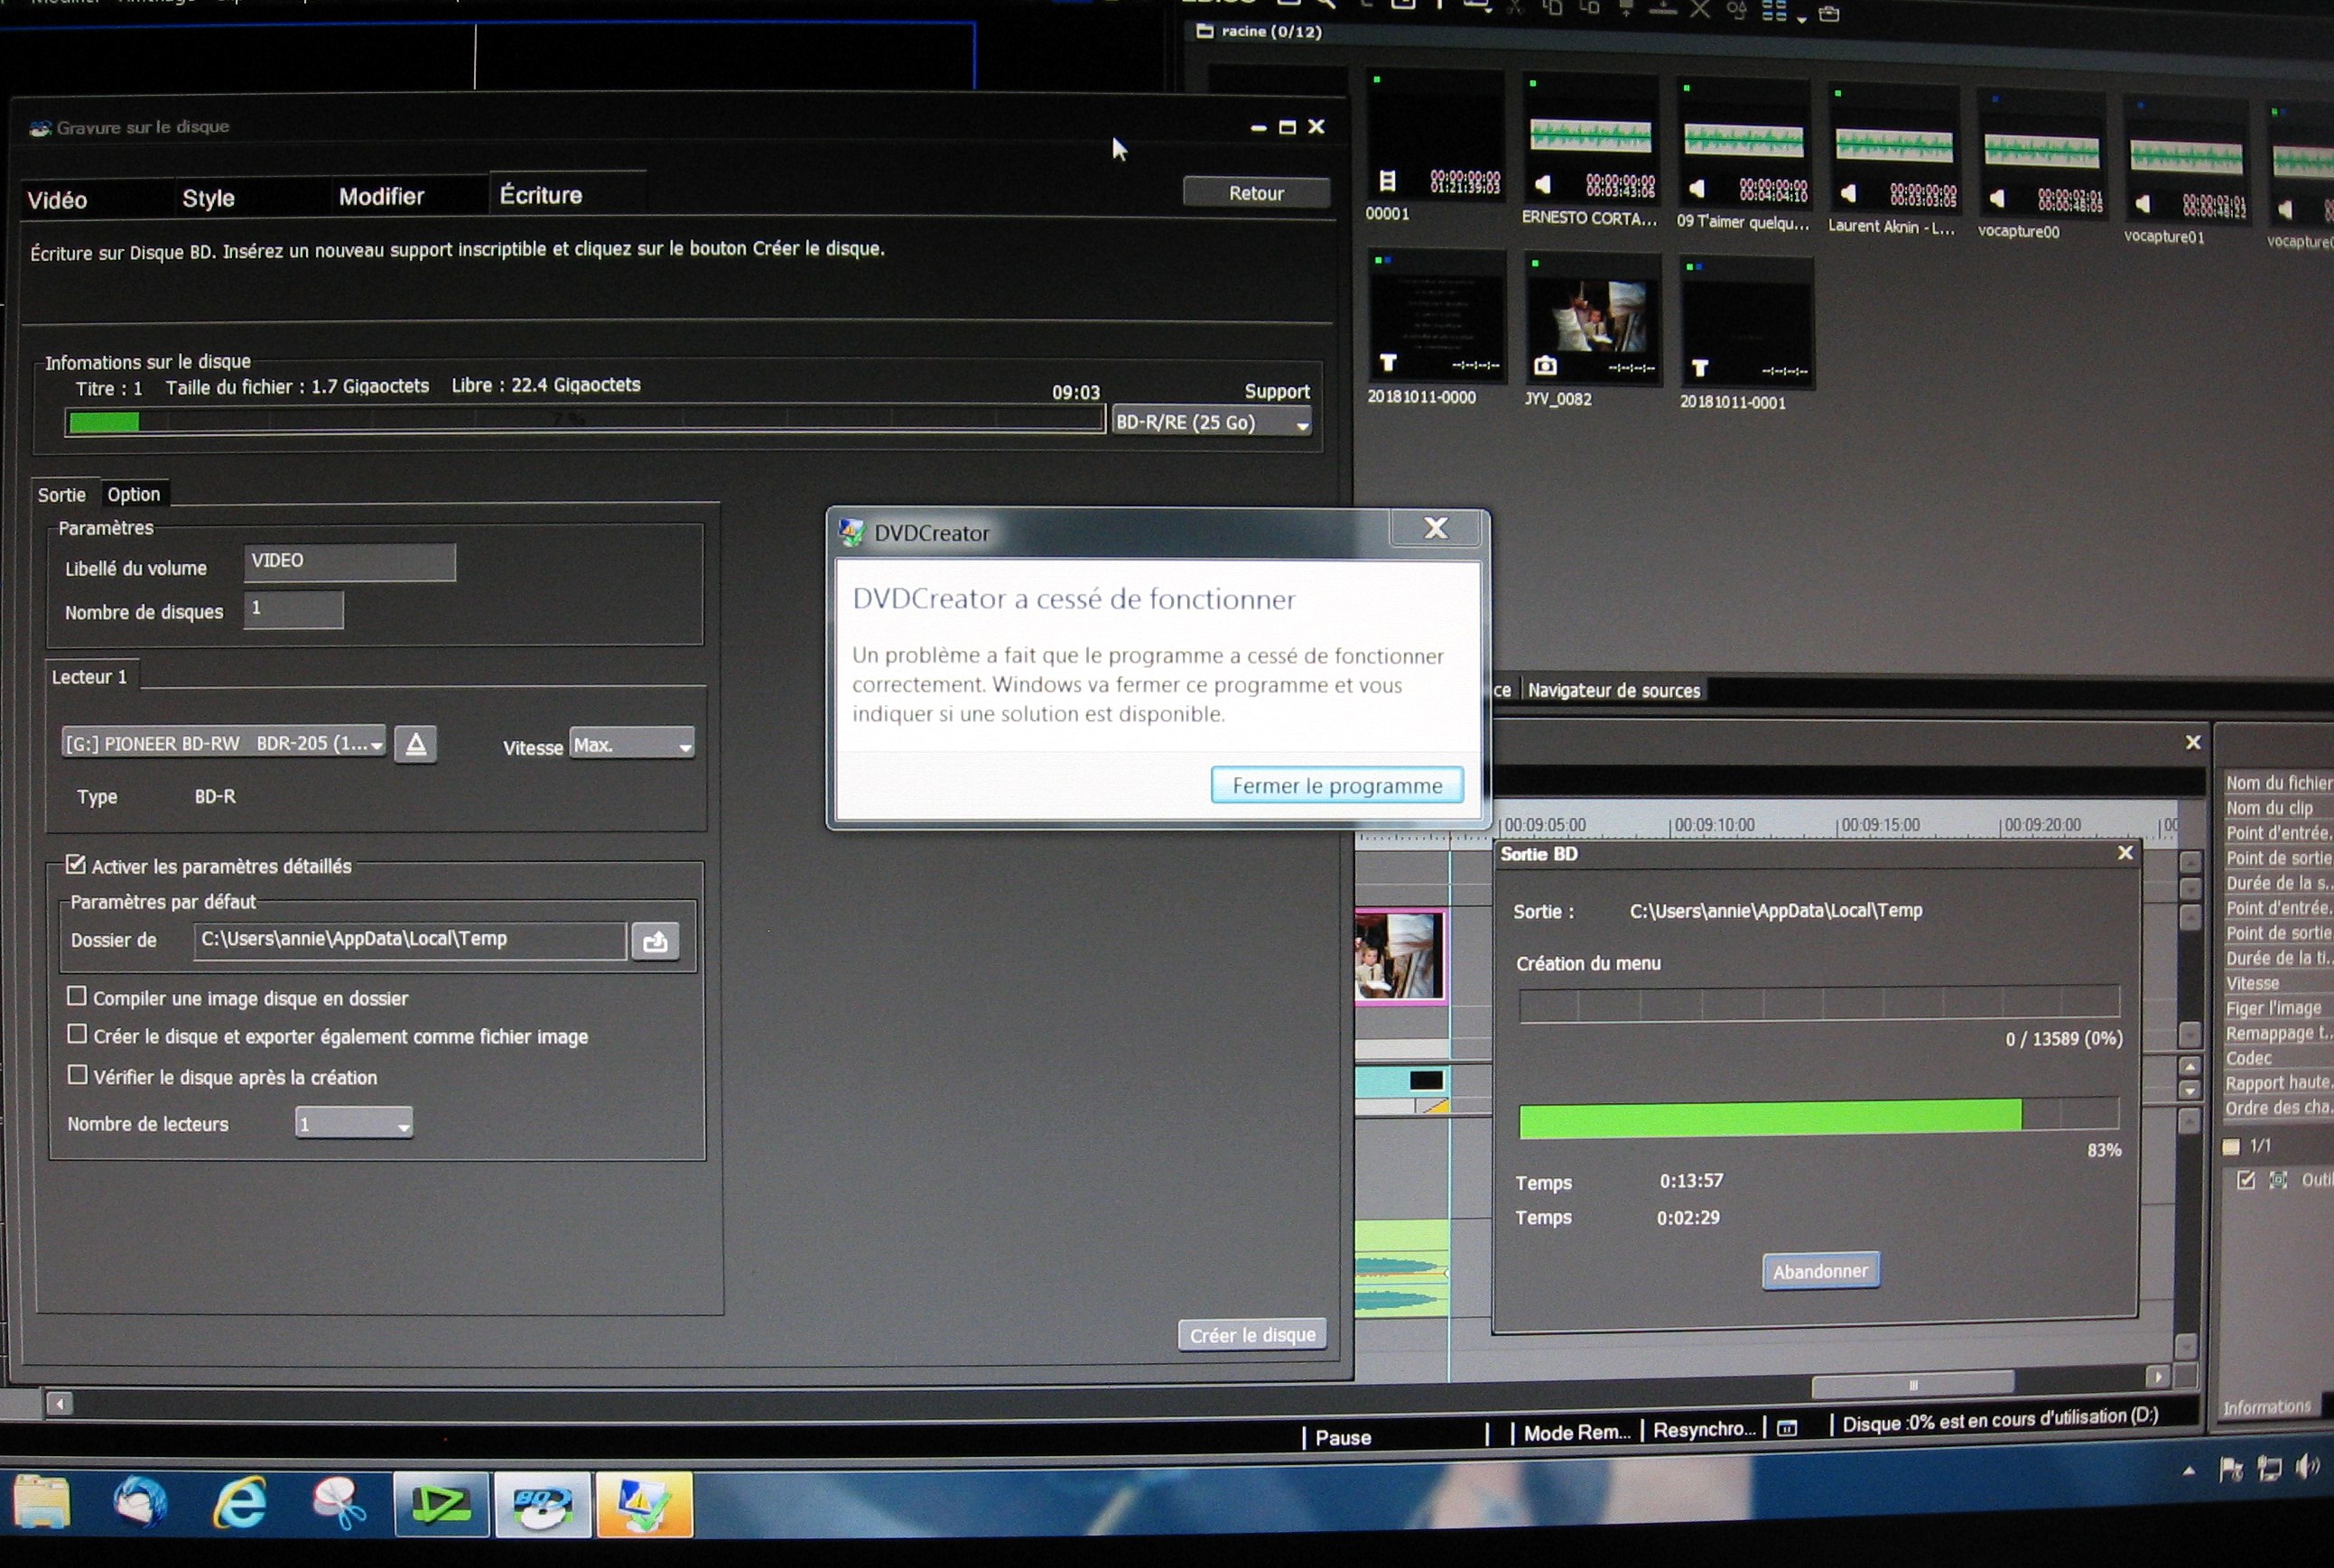Screen dimensions: 2334x1568
Task: Uncheck Activer les paramètres détaillés
Action: tap(75, 864)
